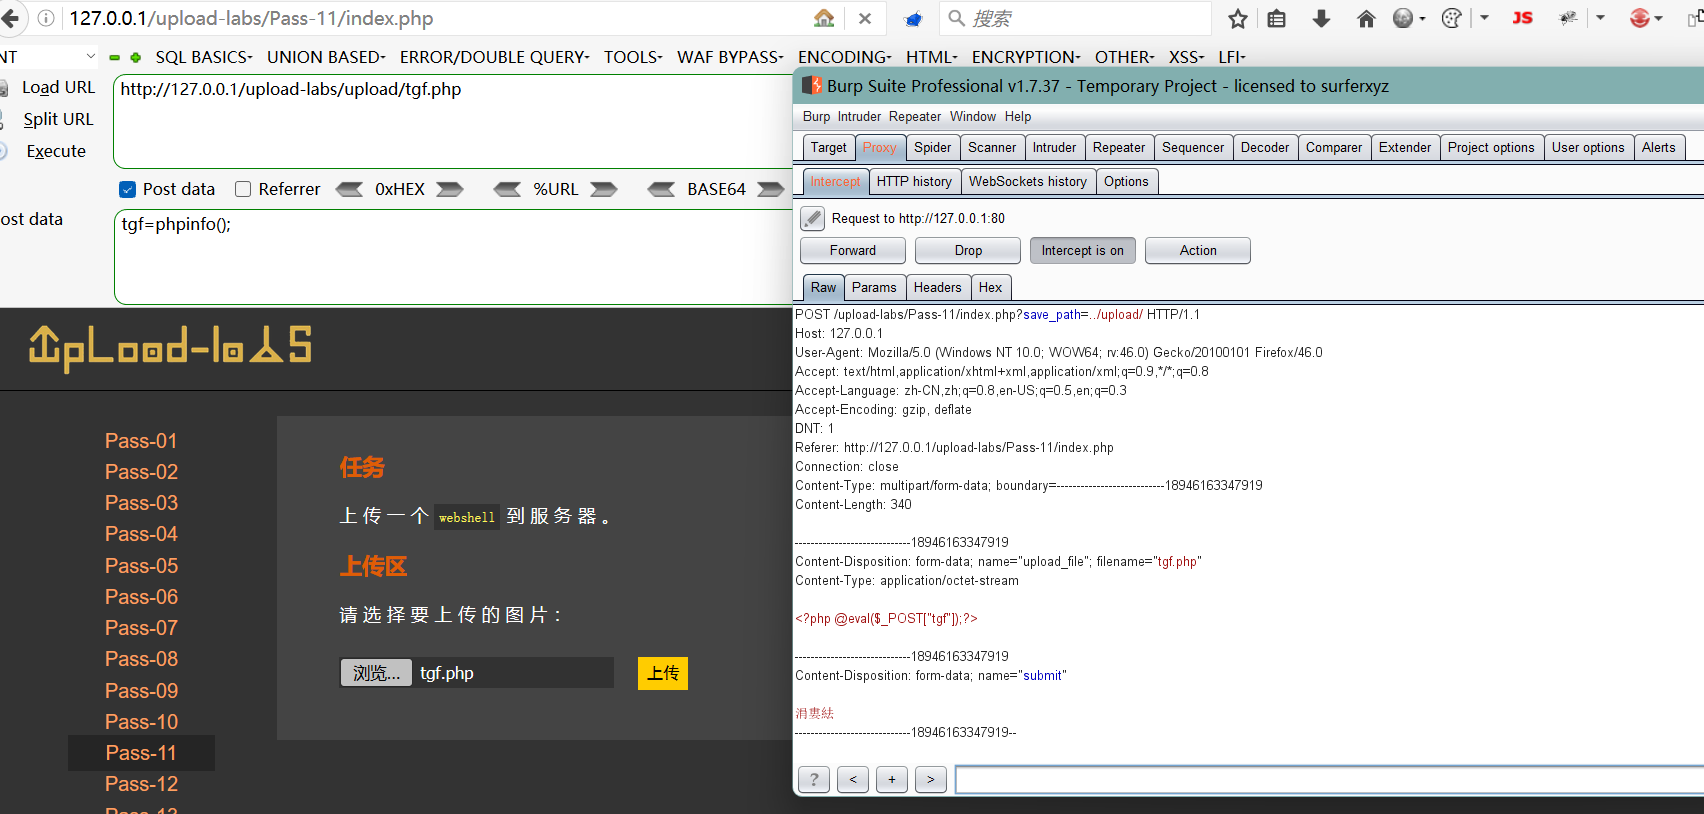This screenshot has width=1704, height=814.
Task: Click the red proxy switcher icon
Action: click(1639, 18)
